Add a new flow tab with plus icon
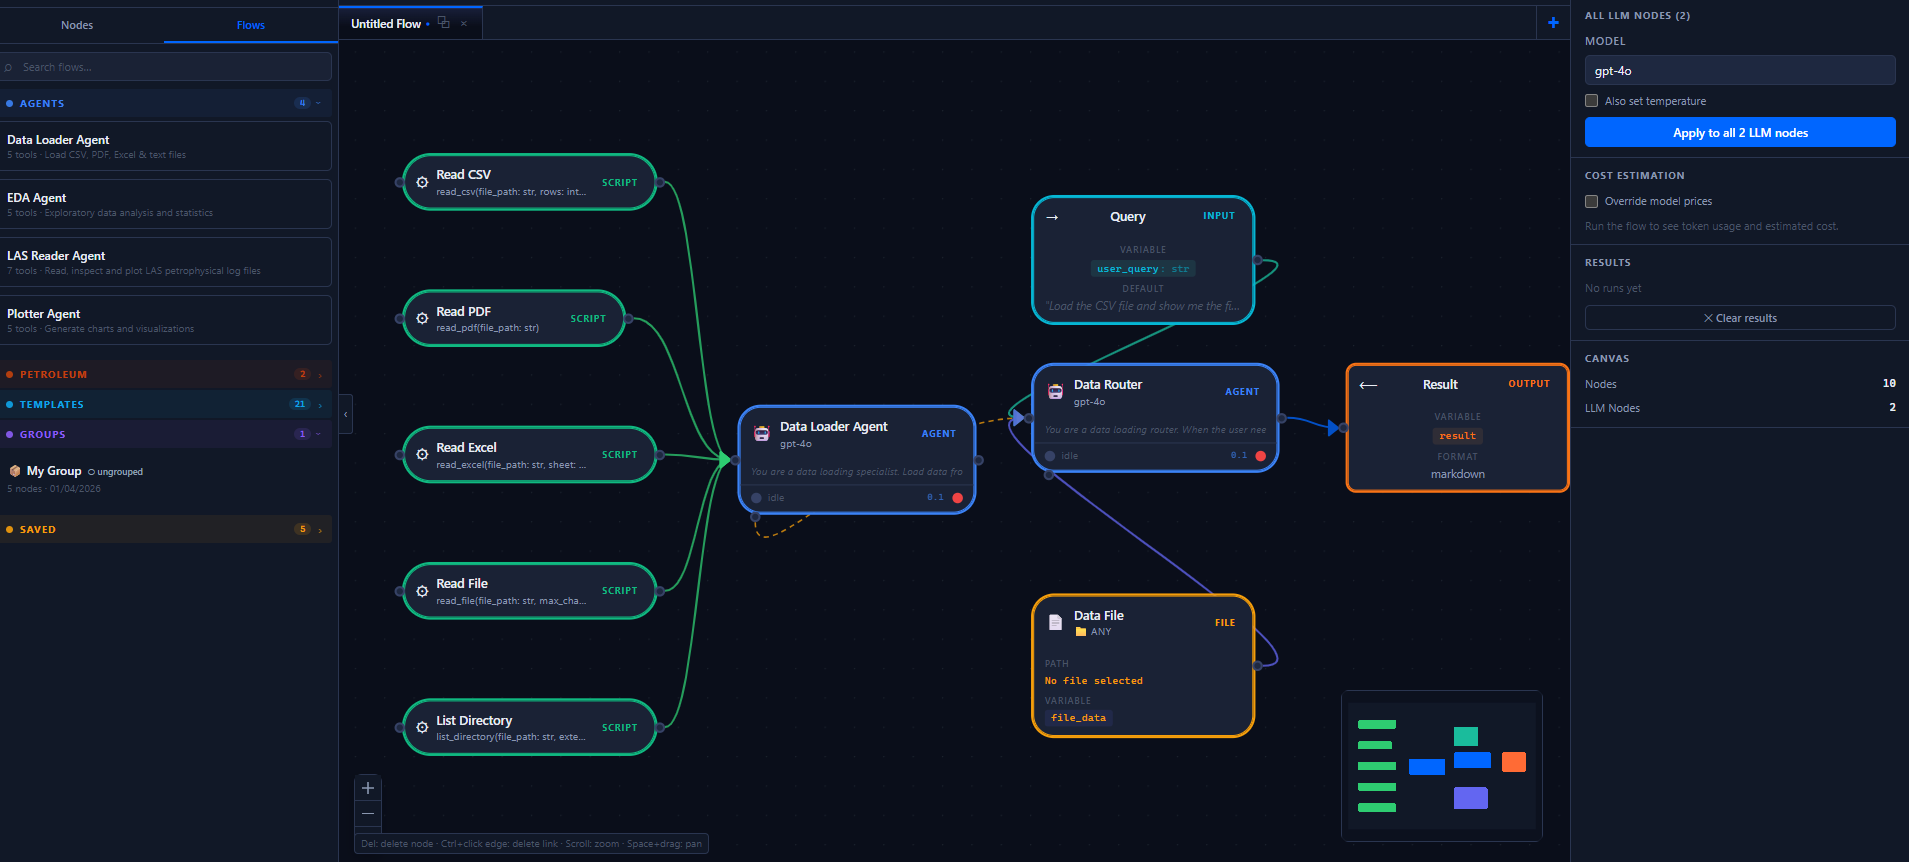 (1553, 23)
